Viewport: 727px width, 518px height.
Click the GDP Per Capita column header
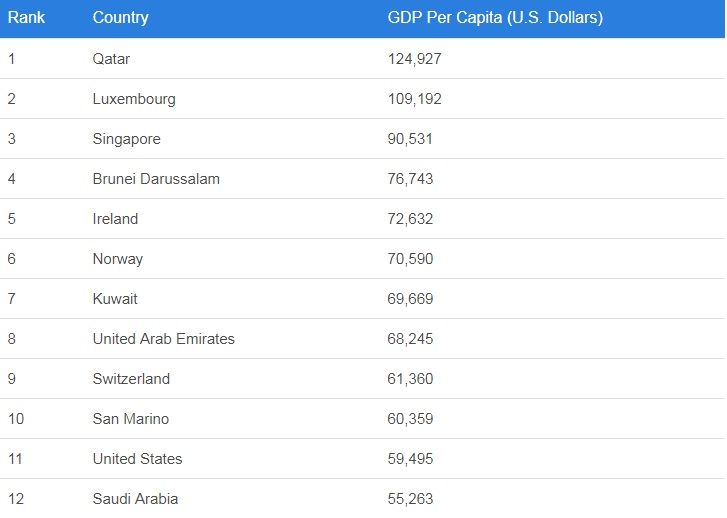click(495, 18)
